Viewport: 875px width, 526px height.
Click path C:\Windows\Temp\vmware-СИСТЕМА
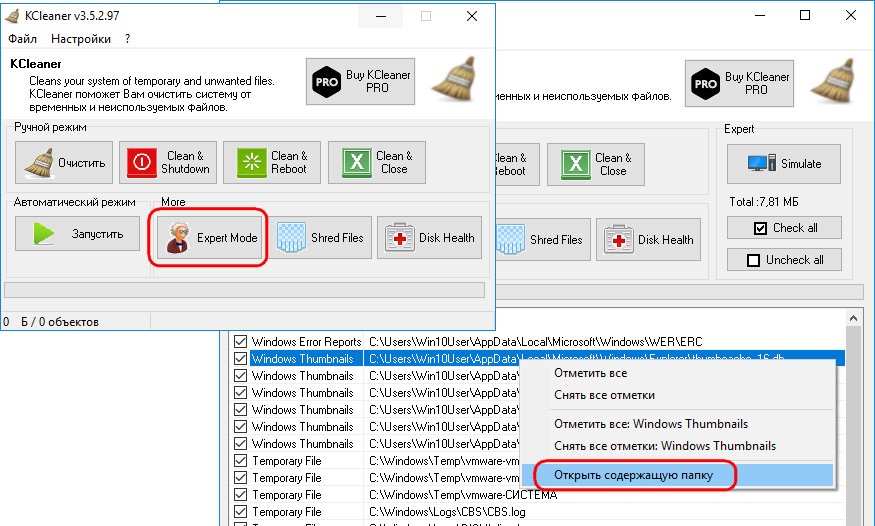(463, 495)
